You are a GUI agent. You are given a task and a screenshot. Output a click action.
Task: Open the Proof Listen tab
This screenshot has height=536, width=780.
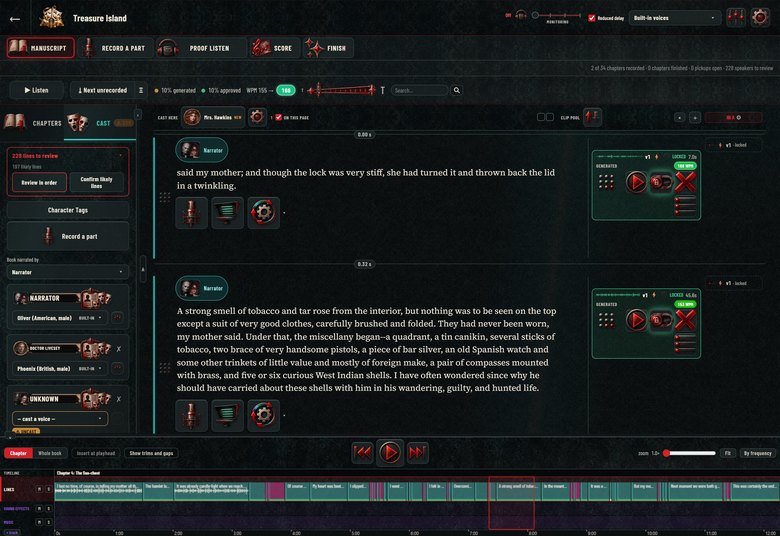pyautogui.click(x=200, y=48)
